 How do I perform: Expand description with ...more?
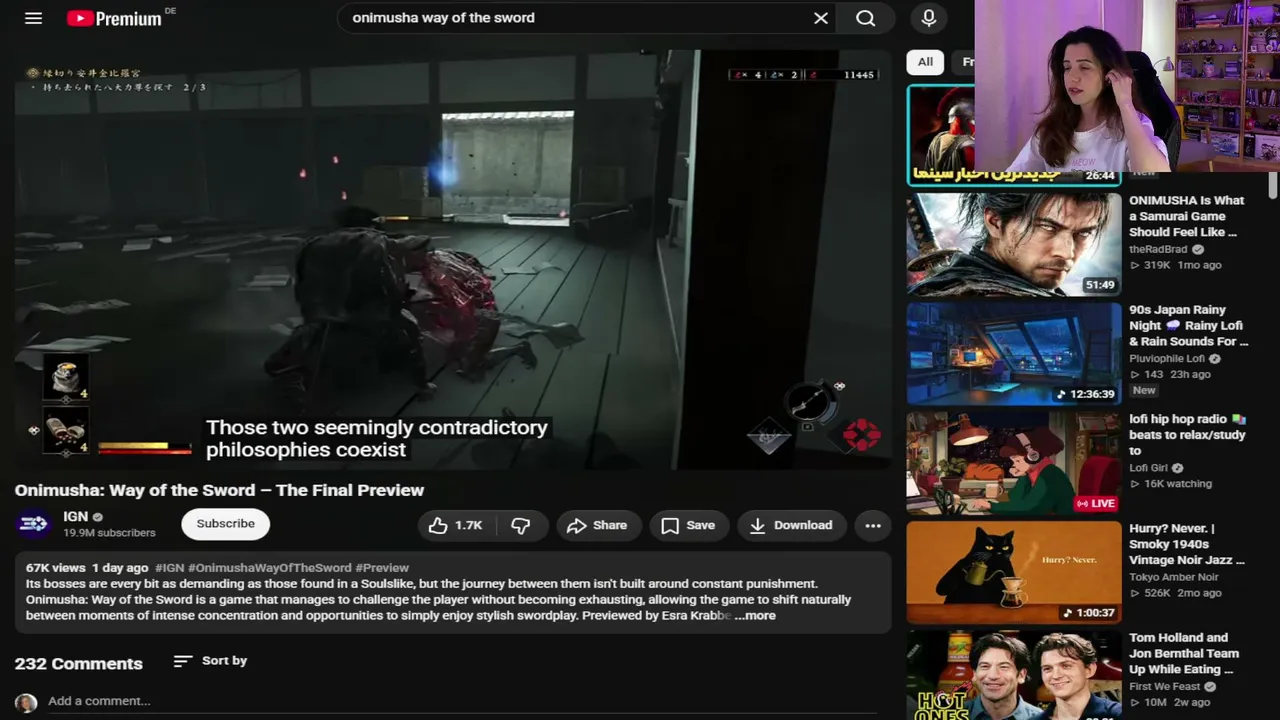coord(755,616)
